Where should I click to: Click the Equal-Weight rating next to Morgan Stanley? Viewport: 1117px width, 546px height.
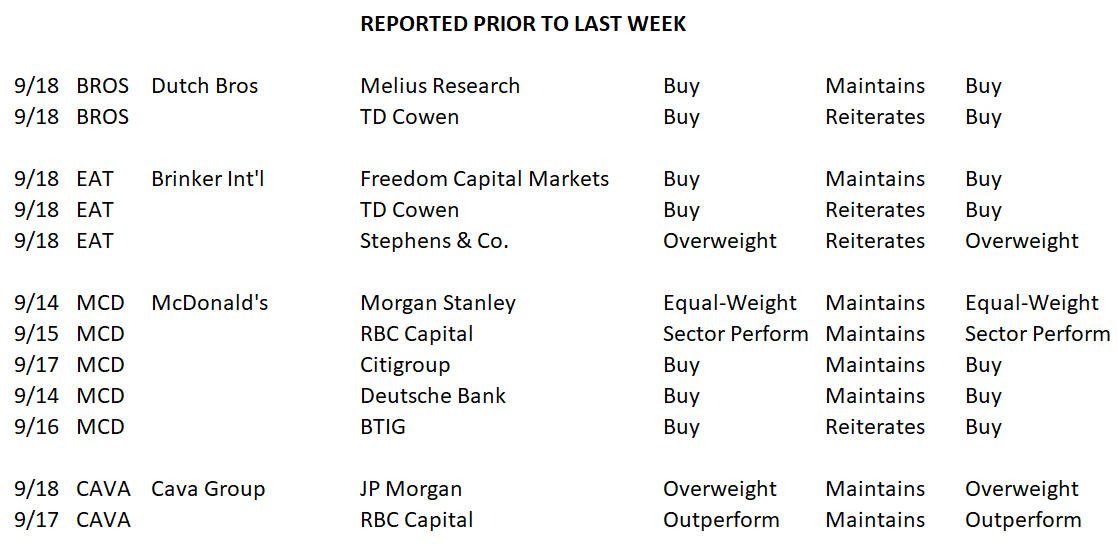[729, 303]
